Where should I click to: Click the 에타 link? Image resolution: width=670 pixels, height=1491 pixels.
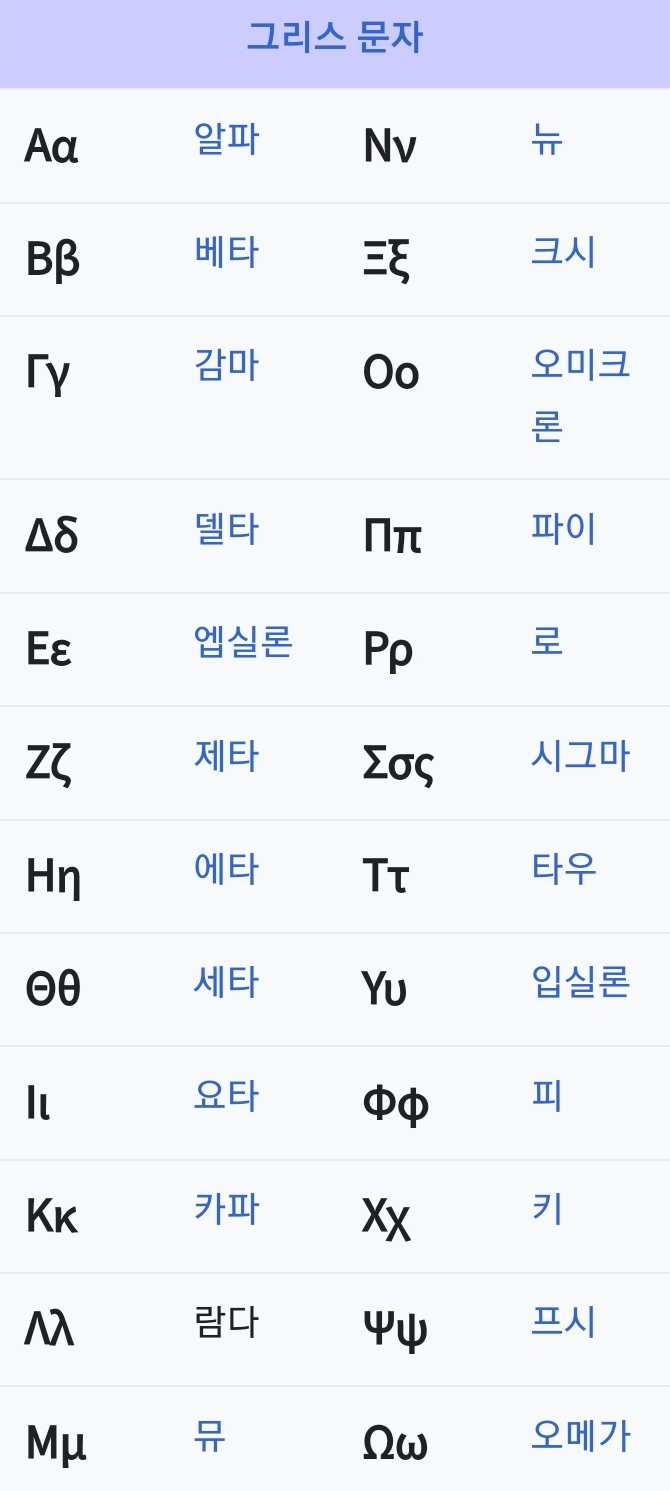[x=227, y=869]
